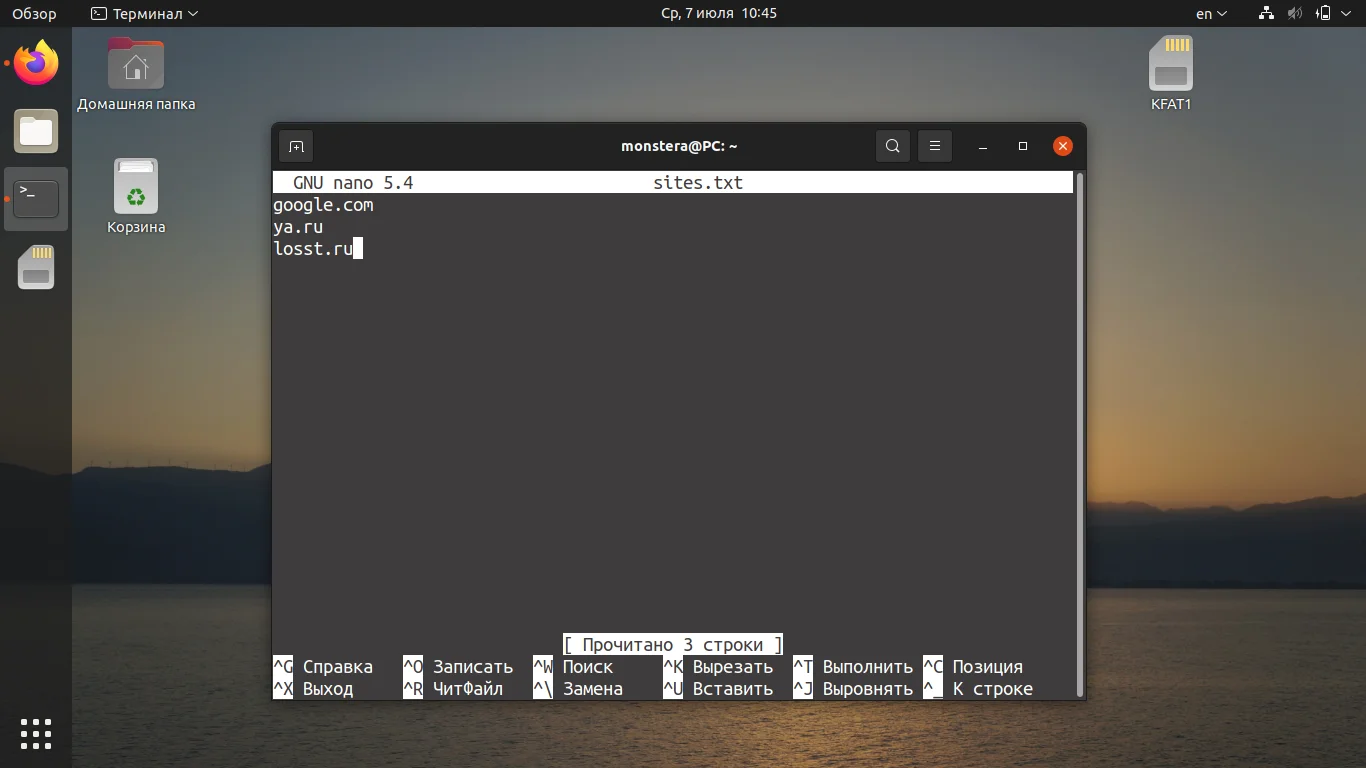
Task: Expand the system menu arrow
Action: pyautogui.click(x=1346, y=14)
